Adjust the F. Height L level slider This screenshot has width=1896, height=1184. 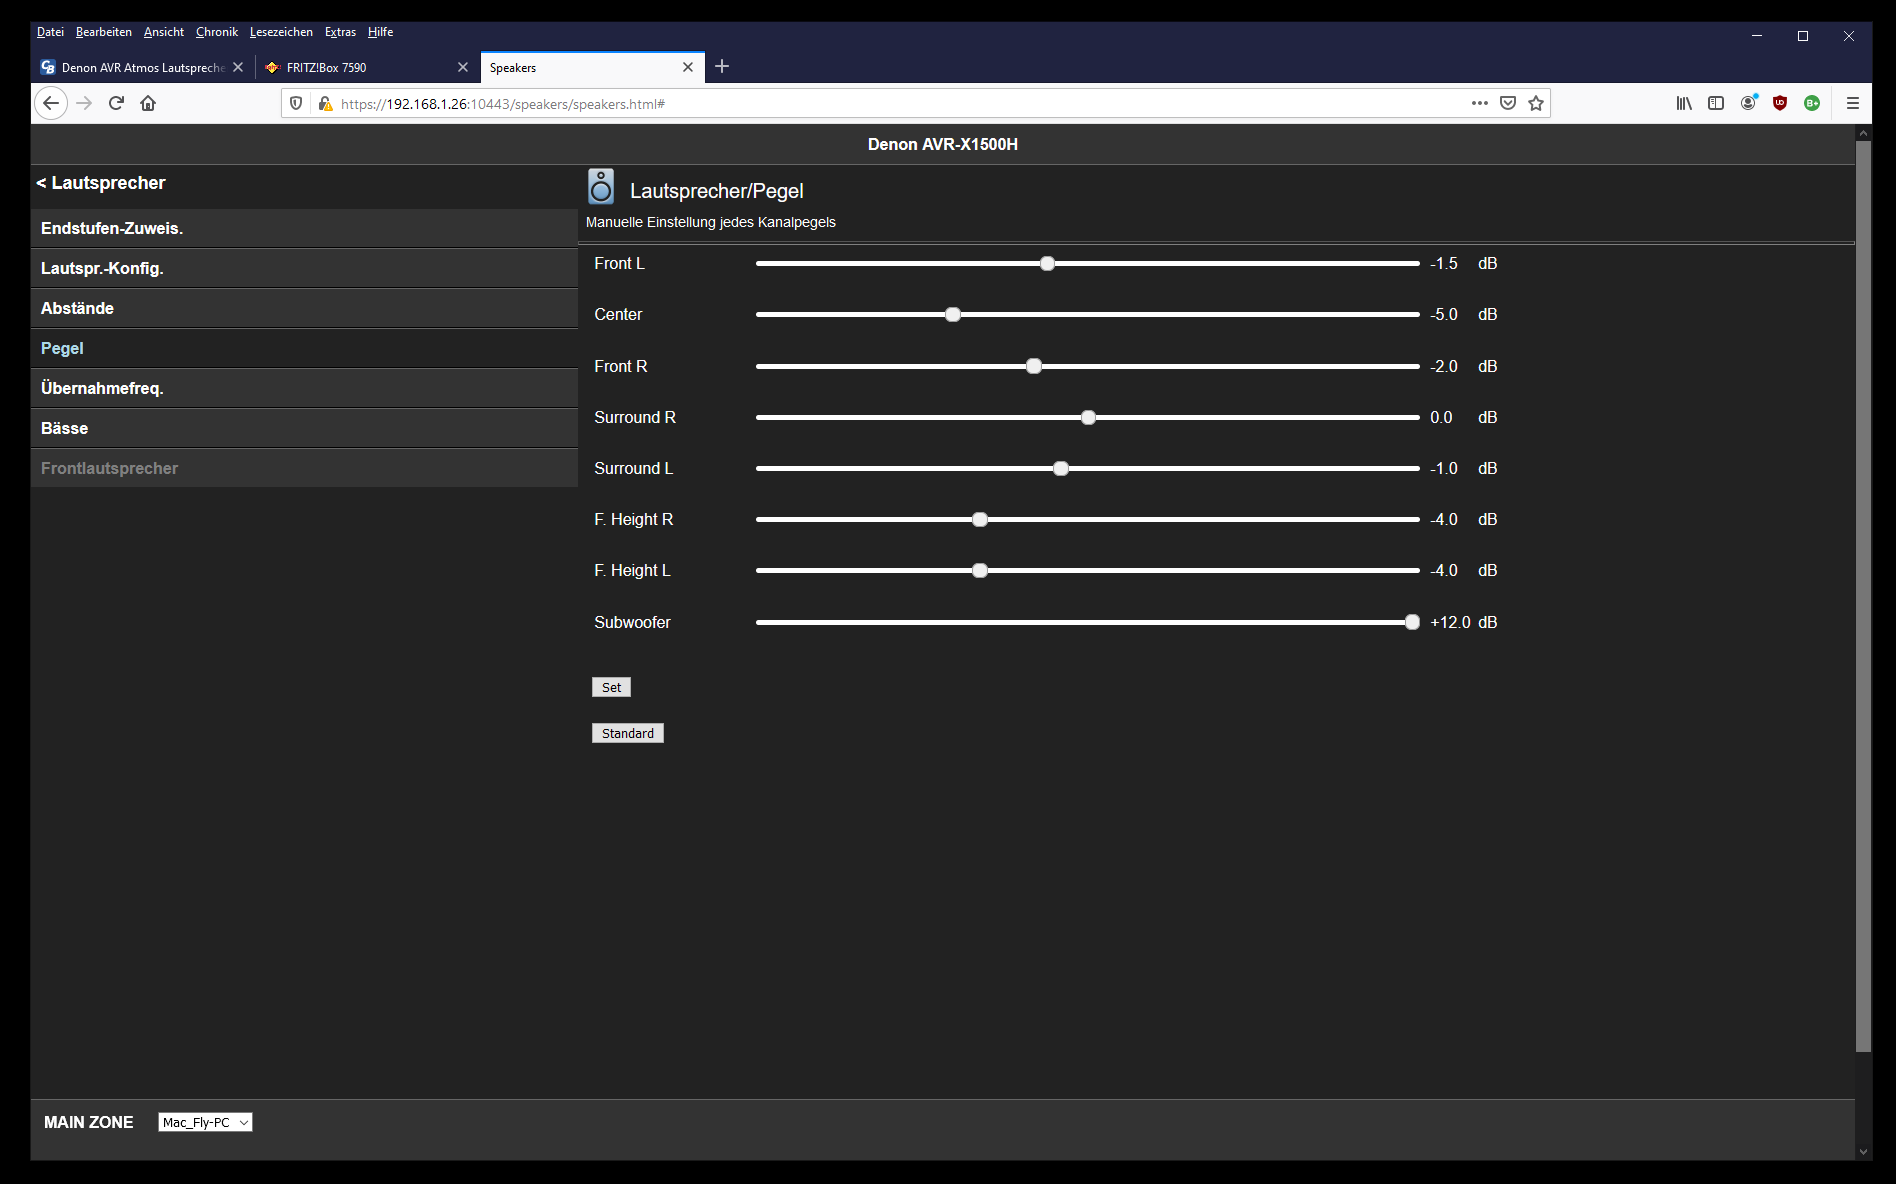[x=1087, y=571]
